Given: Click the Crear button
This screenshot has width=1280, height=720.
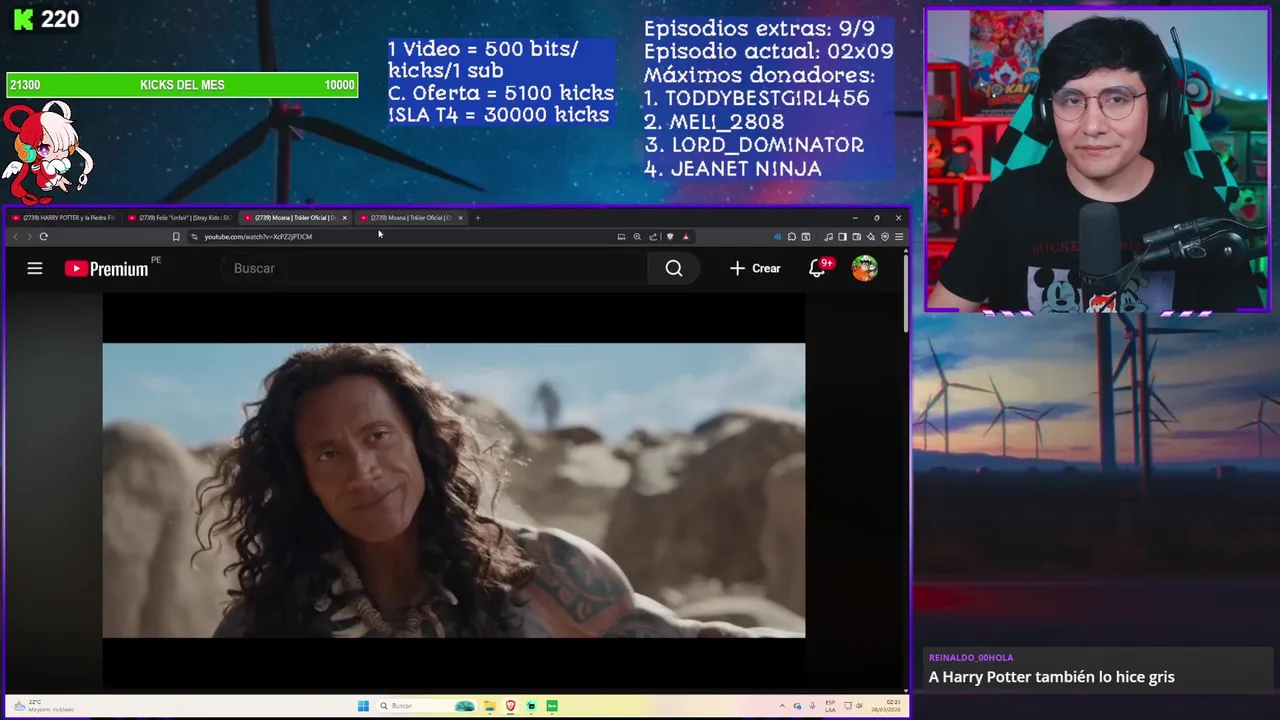Looking at the screenshot, I should point(755,268).
